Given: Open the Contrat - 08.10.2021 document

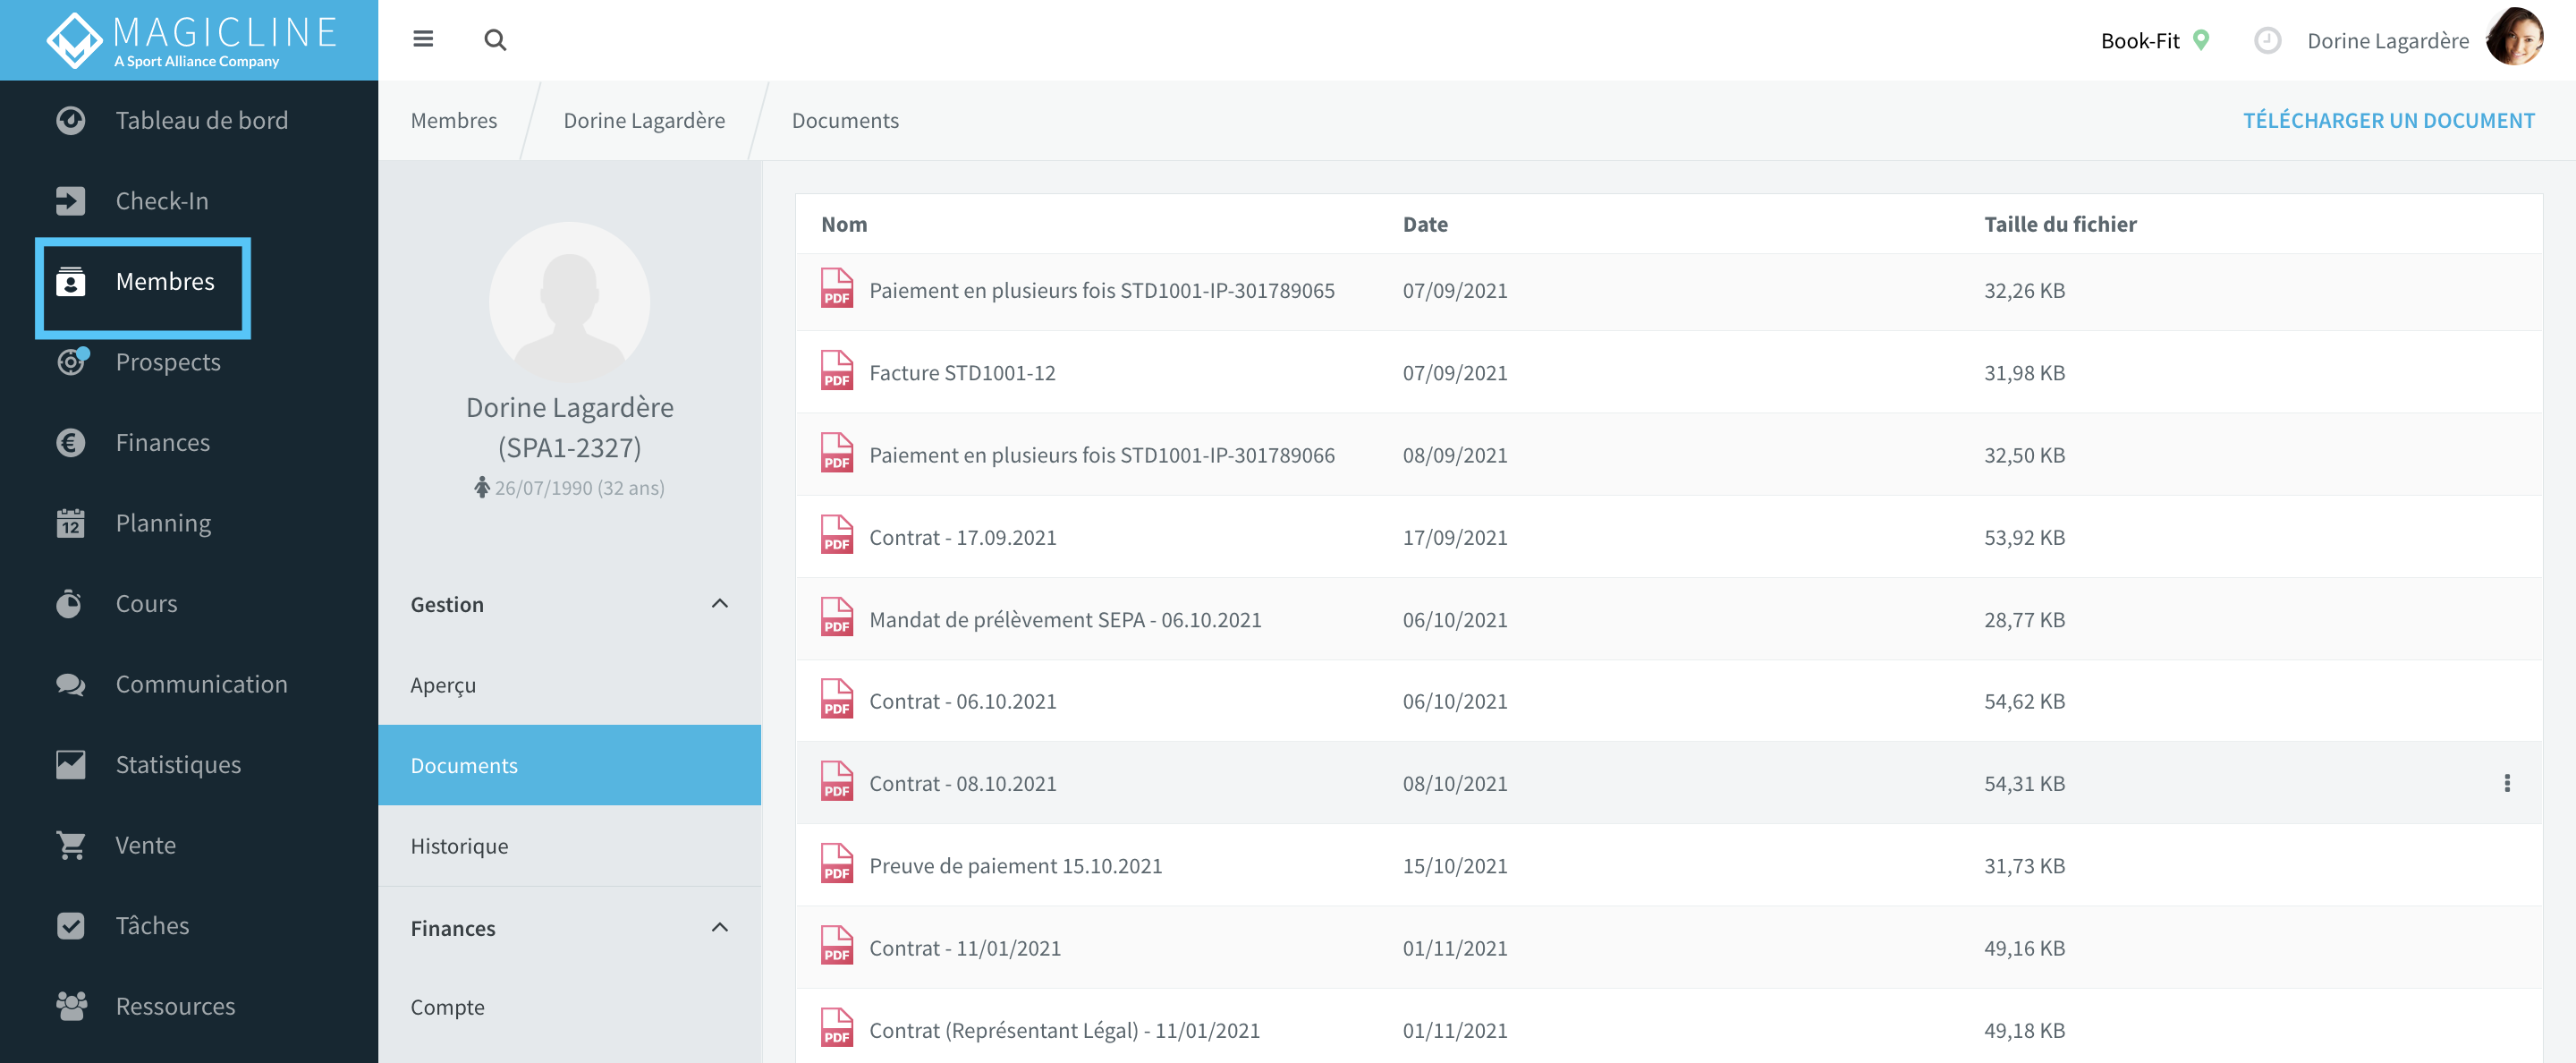Looking at the screenshot, I should [962, 783].
